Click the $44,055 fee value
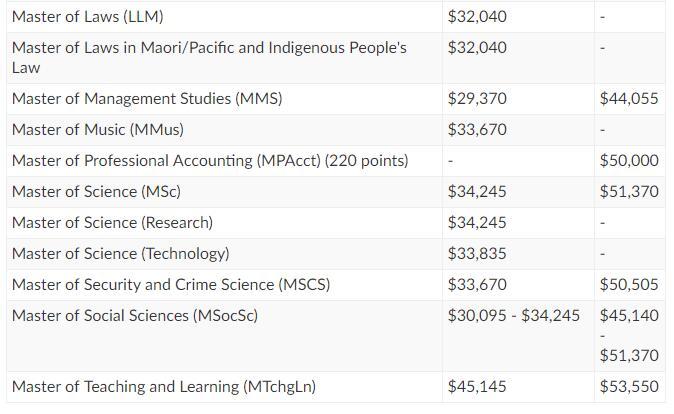The image size is (674, 414). [x=629, y=99]
